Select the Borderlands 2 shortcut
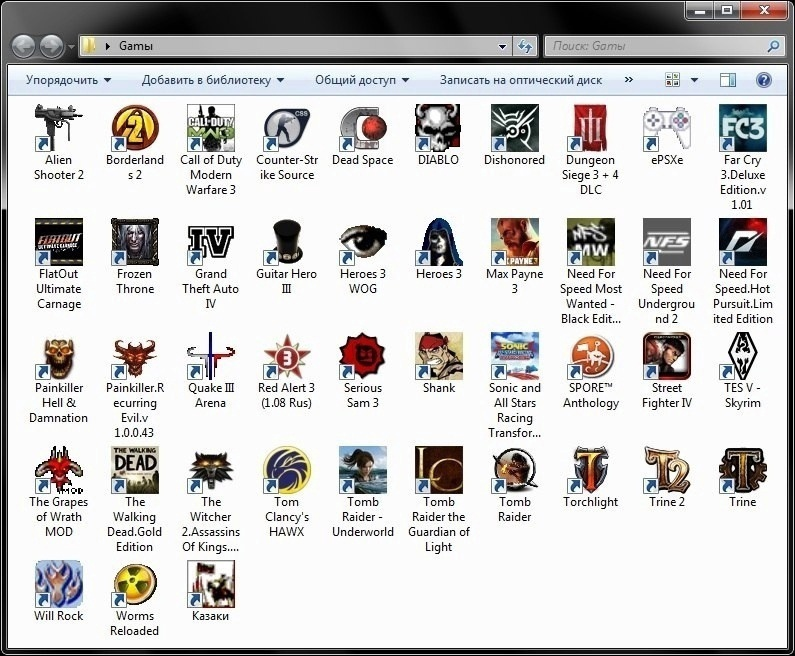 (x=134, y=128)
